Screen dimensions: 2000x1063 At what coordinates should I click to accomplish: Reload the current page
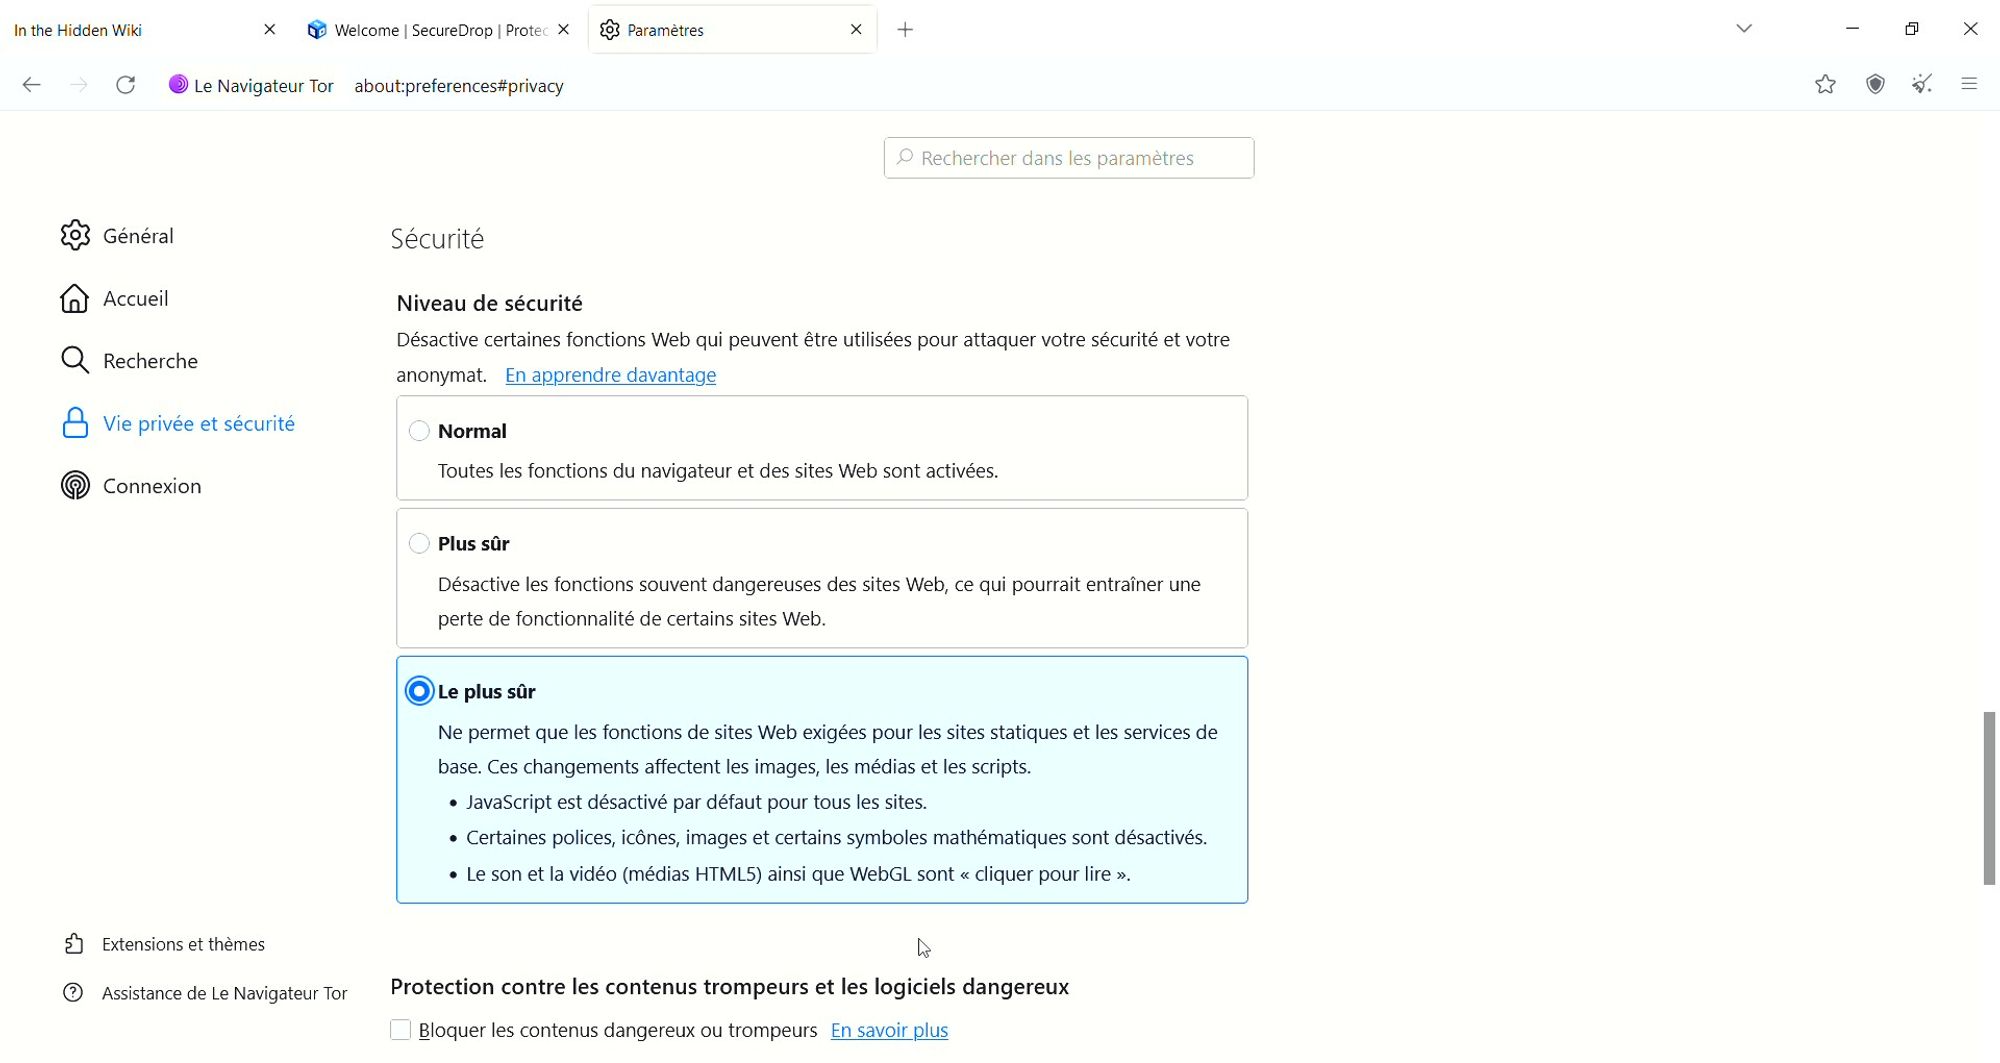tap(126, 85)
